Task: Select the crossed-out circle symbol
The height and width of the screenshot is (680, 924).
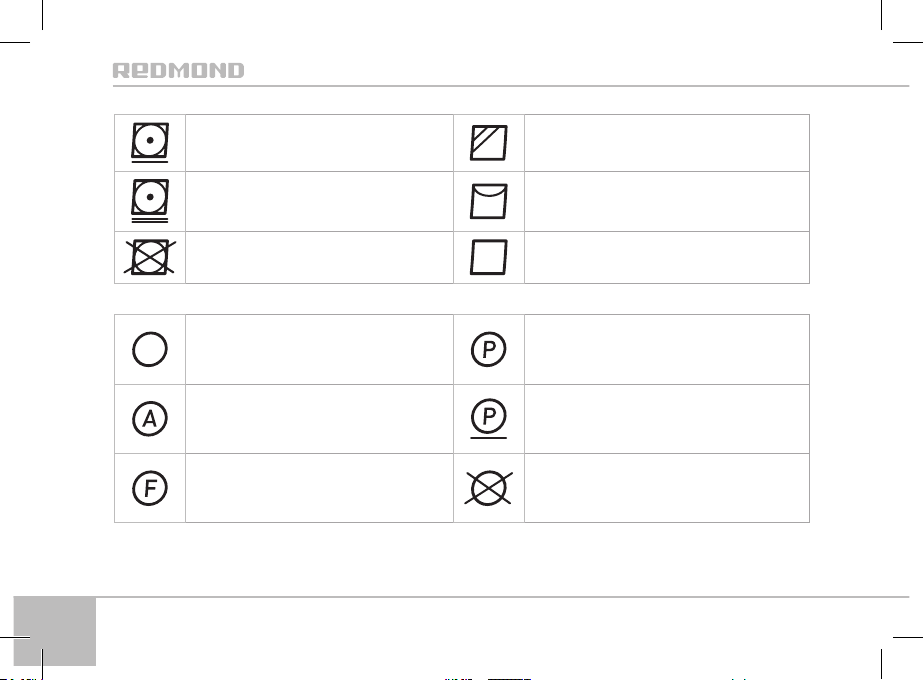Action: coord(489,488)
